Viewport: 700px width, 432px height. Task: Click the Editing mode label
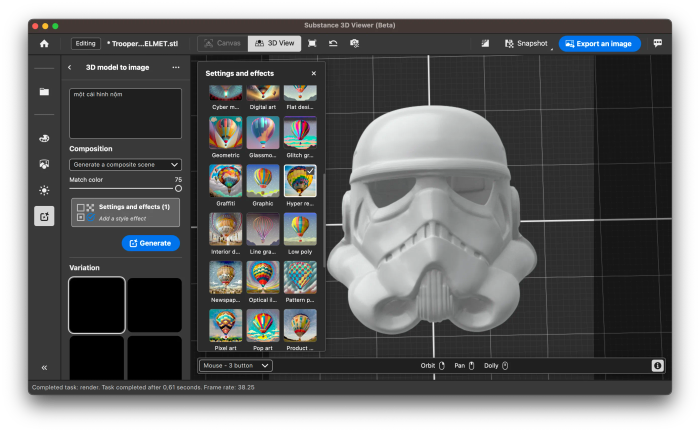[x=85, y=43]
